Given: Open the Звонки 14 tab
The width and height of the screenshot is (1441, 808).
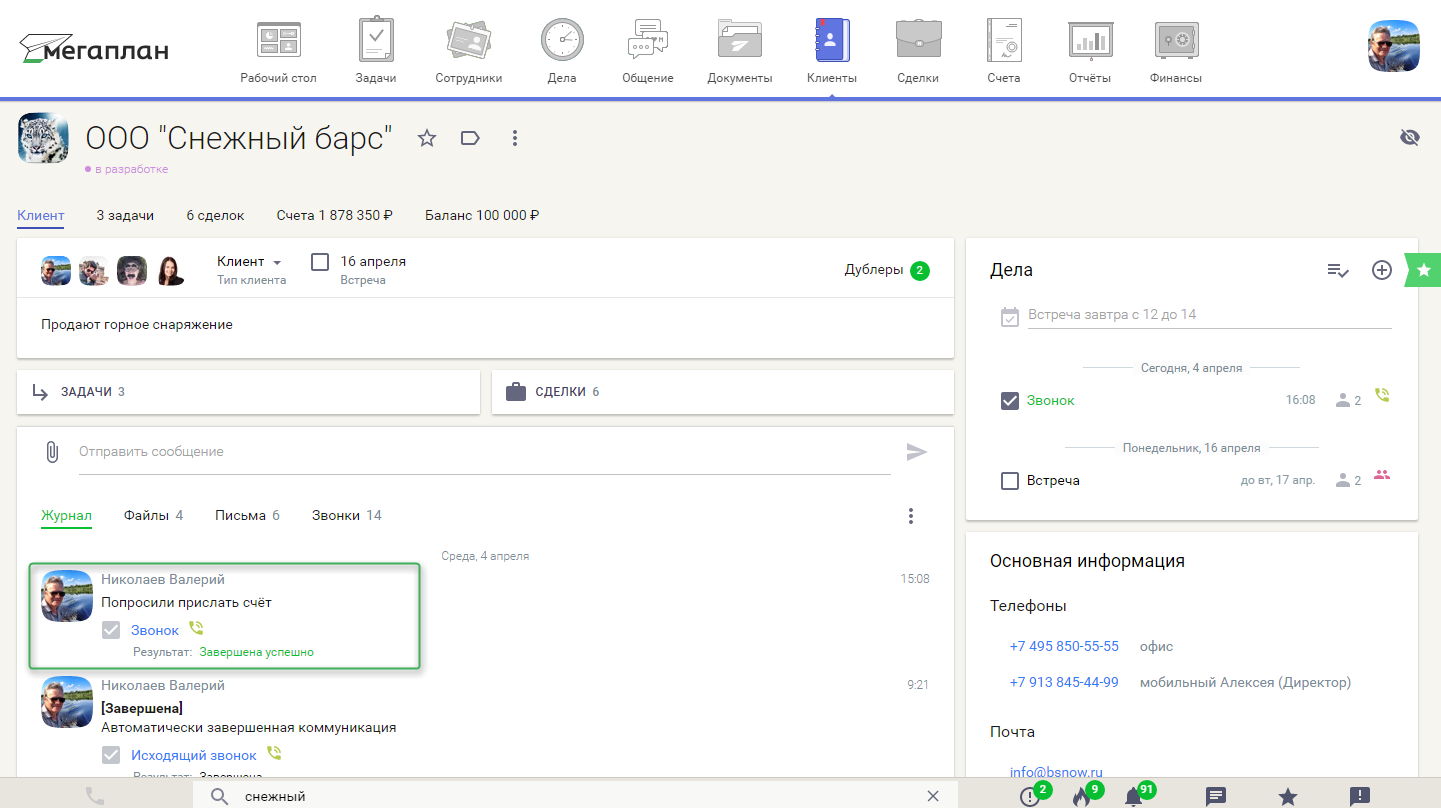Looking at the screenshot, I should click(346, 516).
